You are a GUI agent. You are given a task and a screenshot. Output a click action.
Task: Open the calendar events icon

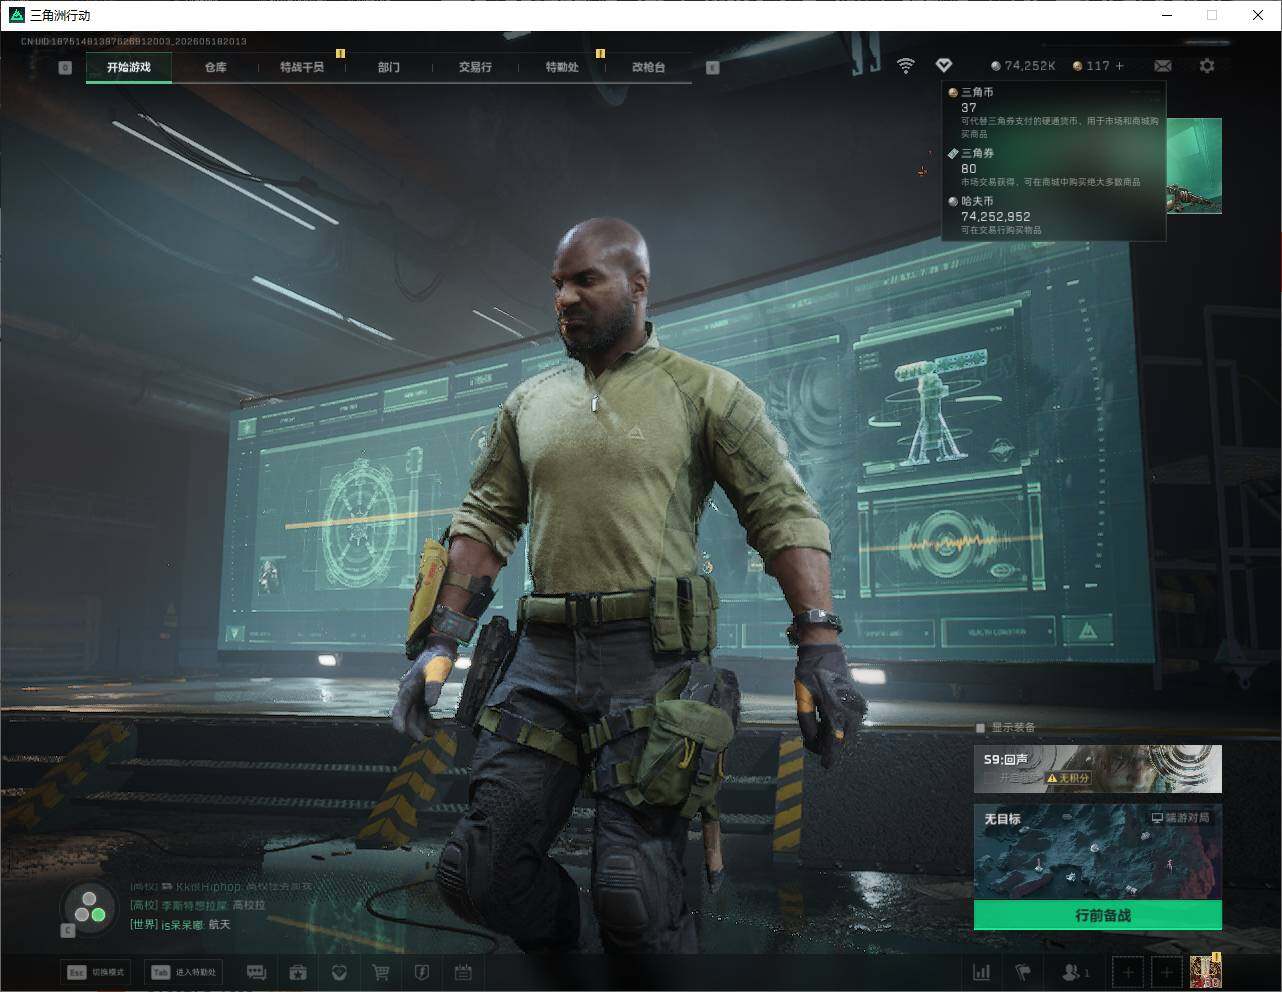pos(463,972)
